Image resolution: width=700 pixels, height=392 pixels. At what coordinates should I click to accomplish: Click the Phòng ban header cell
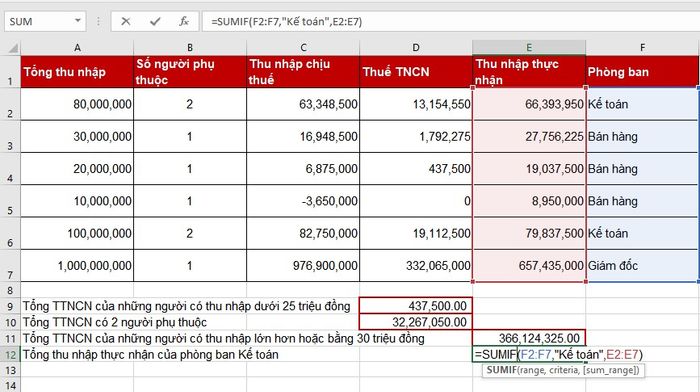[x=642, y=71]
